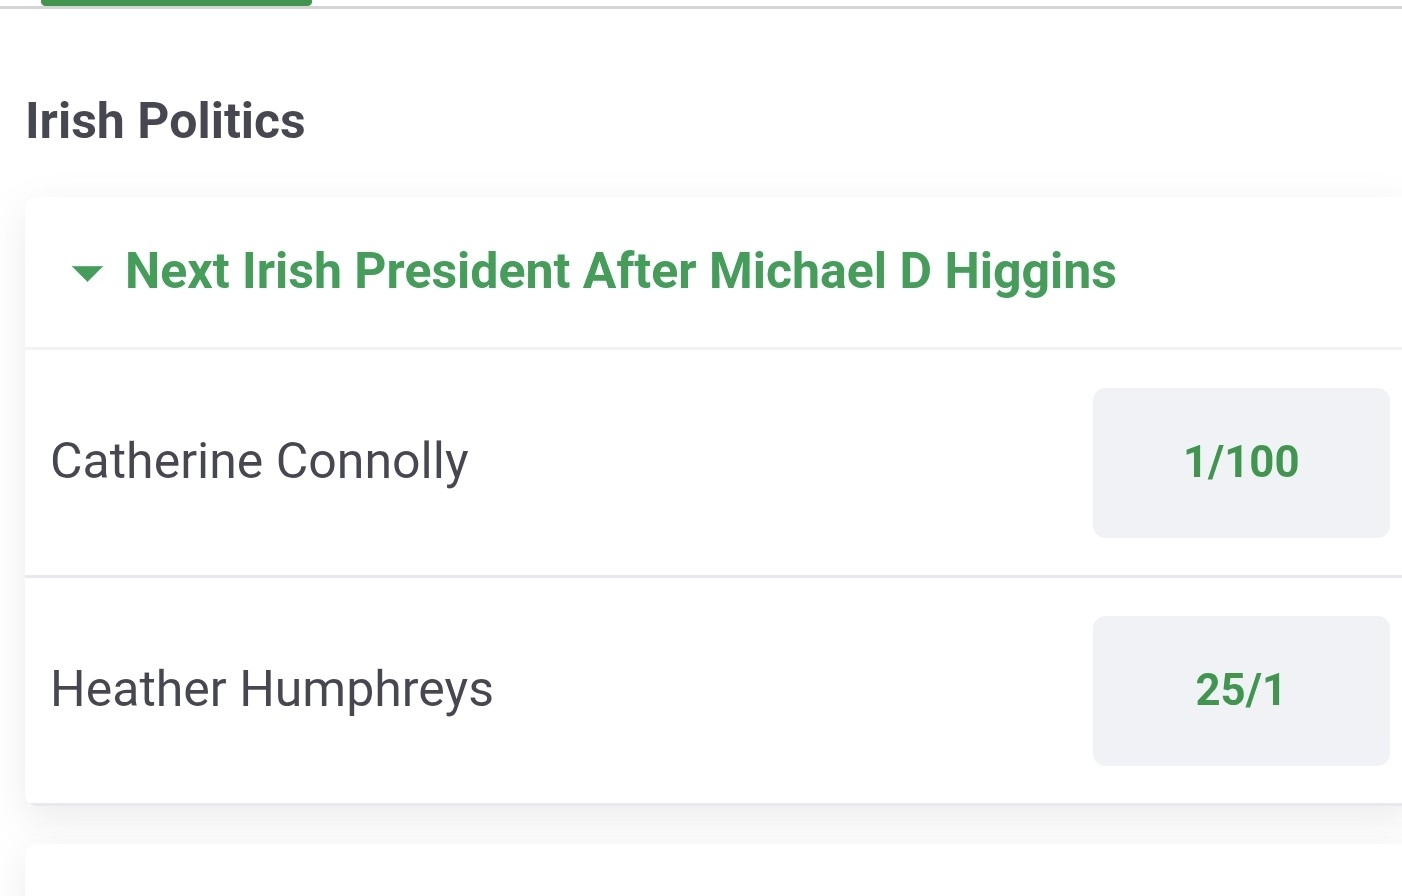This screenshot has height=896, width=1402.
Task: Click the Irish Politics section heading
Action: (165, 121)
